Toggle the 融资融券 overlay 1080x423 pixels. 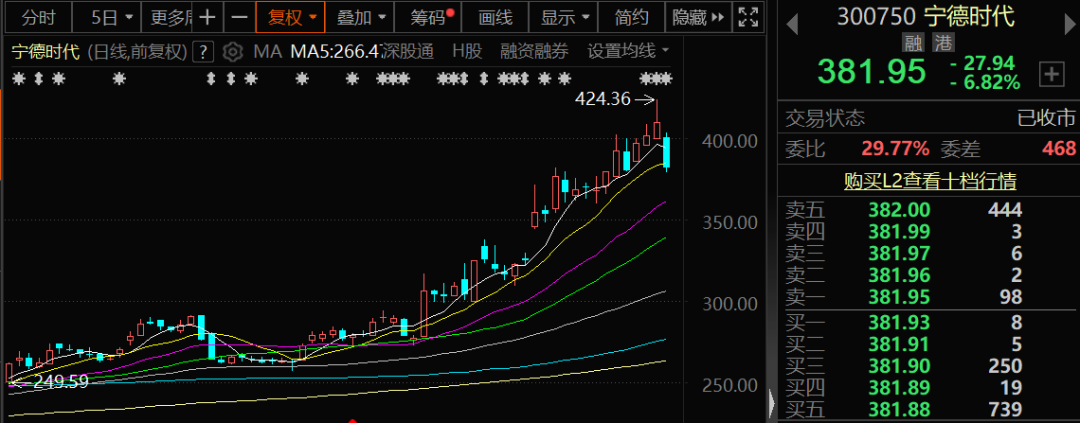coord(535,52)
